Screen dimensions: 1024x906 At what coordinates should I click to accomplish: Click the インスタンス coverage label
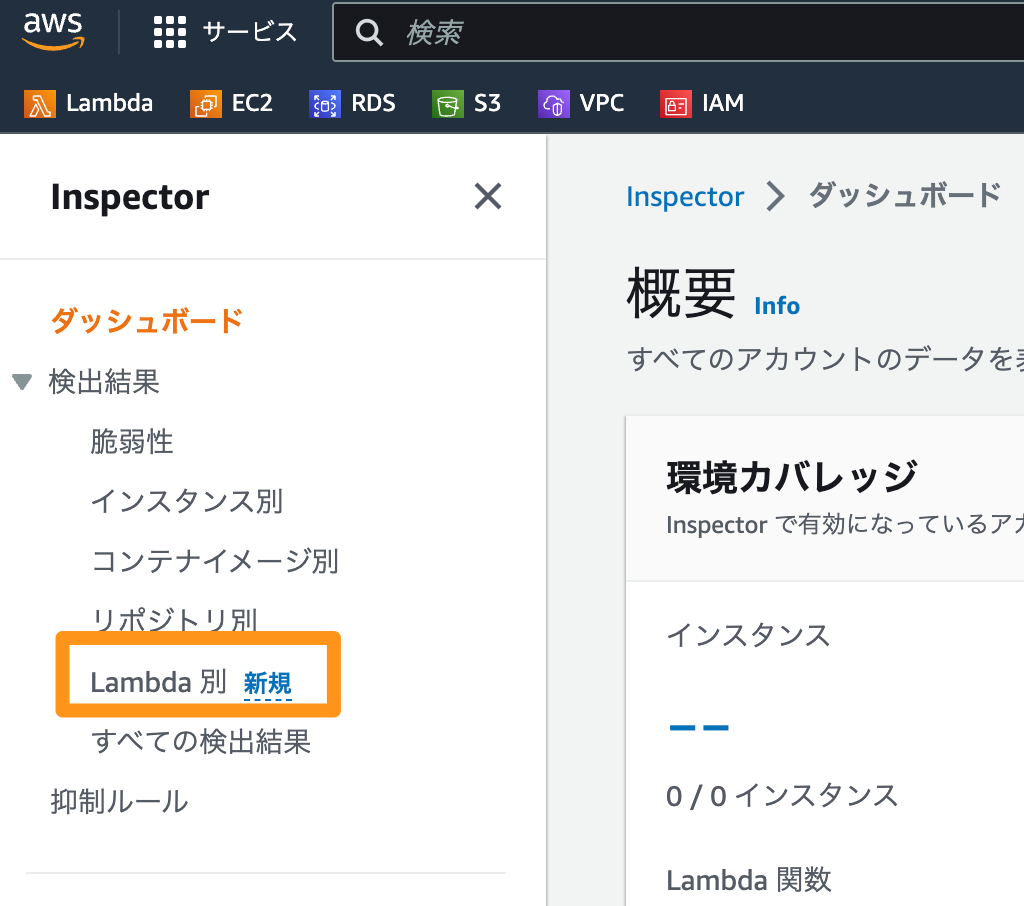tap(748, 635)
